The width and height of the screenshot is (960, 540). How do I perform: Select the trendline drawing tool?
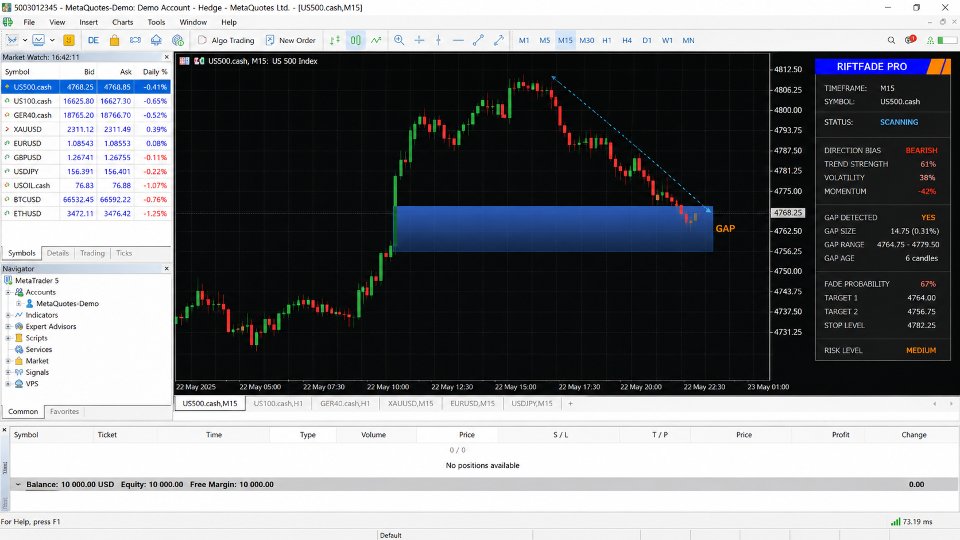(478, 40)
